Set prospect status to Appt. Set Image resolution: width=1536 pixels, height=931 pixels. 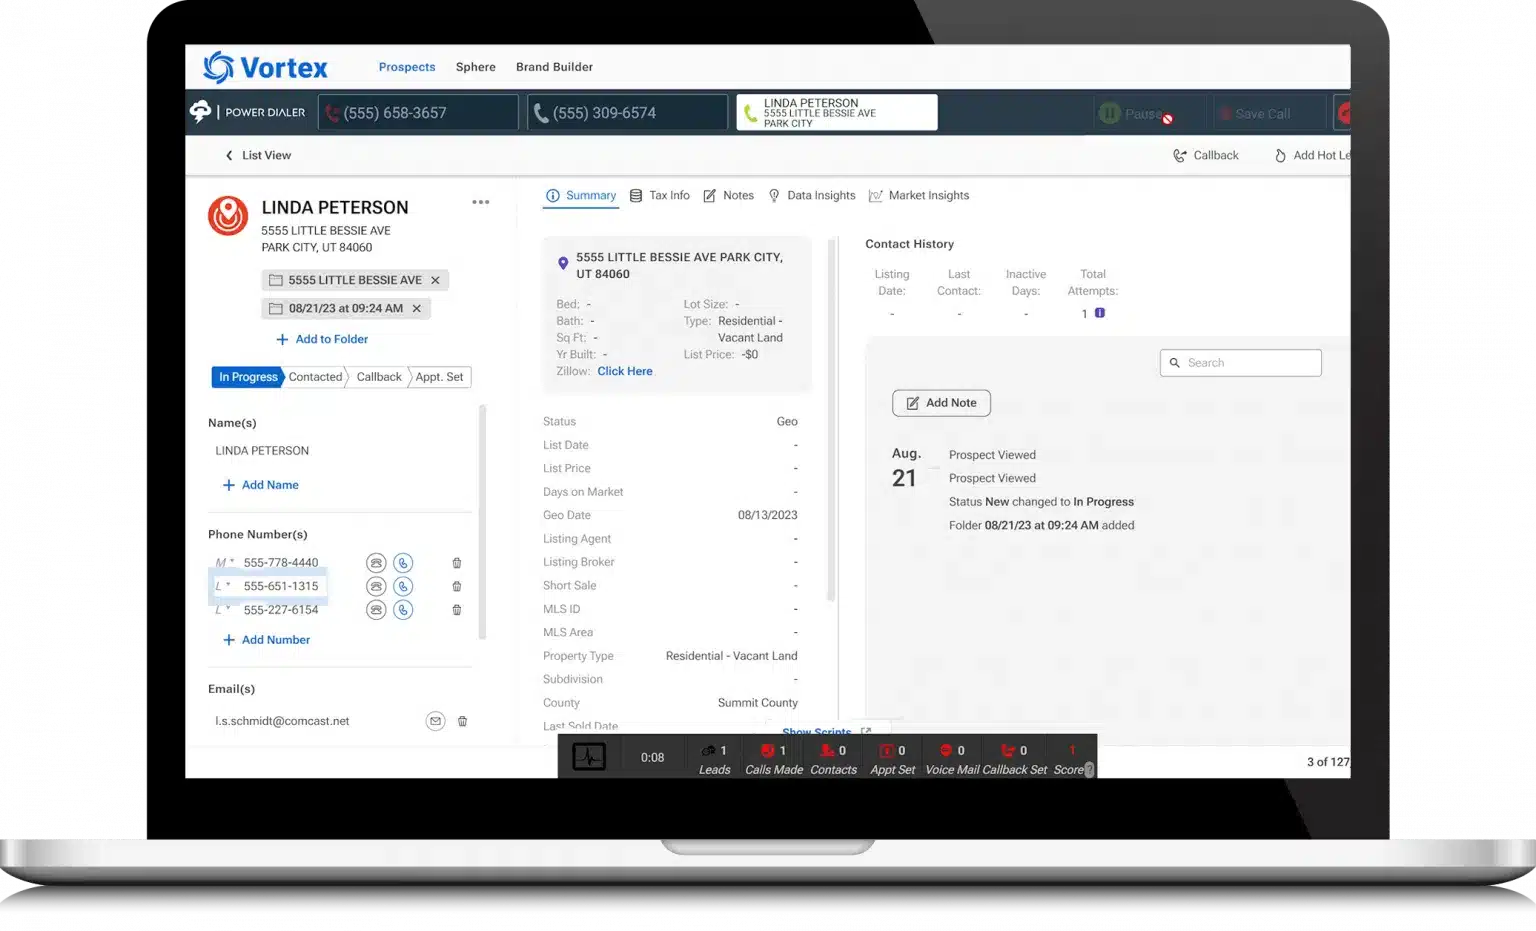click(x=439, y=377)
